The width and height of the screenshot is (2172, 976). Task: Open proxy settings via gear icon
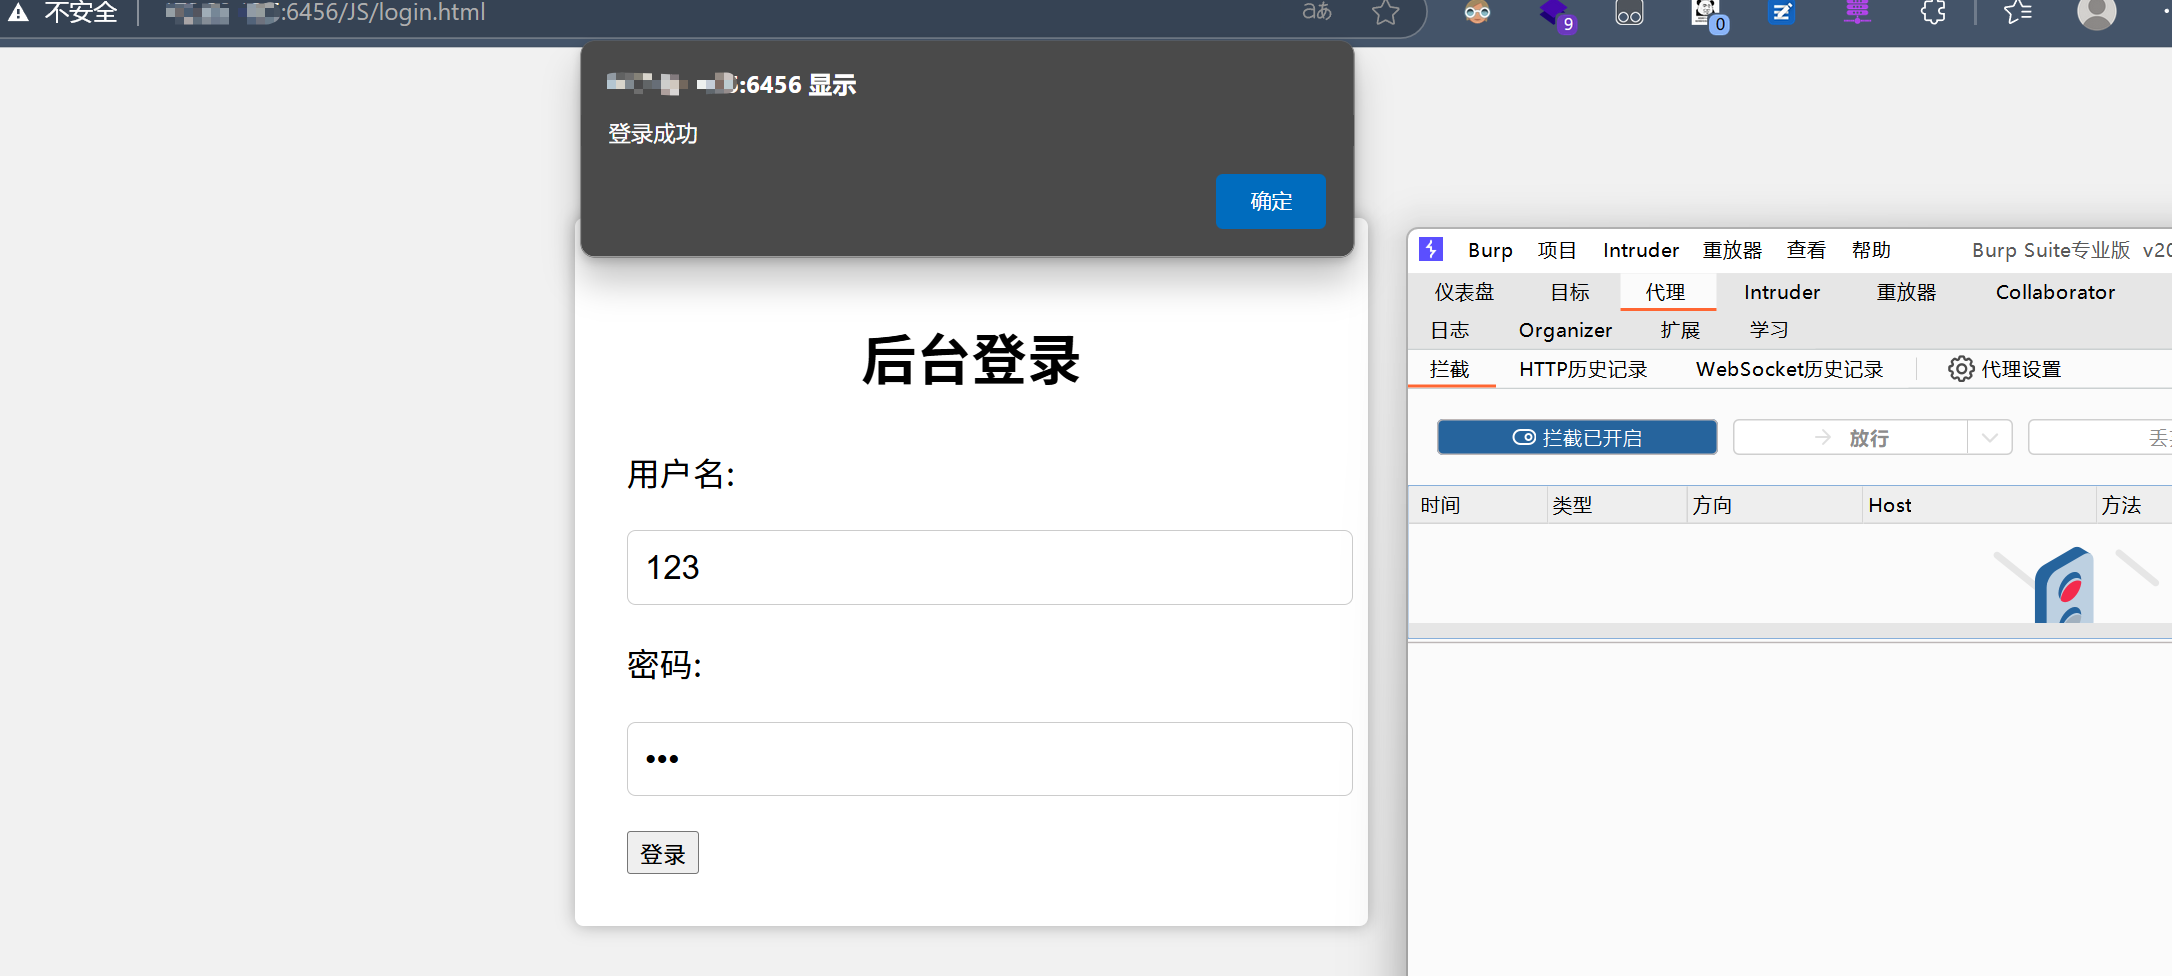tap(1960, 369)
